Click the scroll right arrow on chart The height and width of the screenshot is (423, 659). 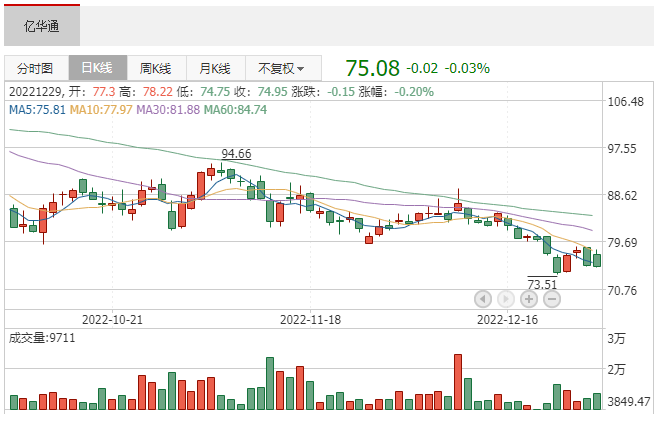point(505,298)
